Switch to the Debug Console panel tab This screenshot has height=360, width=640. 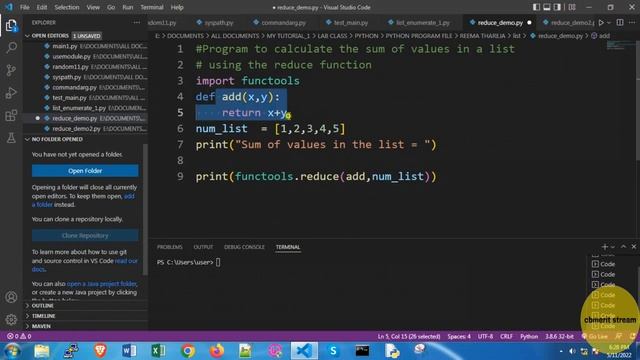[244, 247]
